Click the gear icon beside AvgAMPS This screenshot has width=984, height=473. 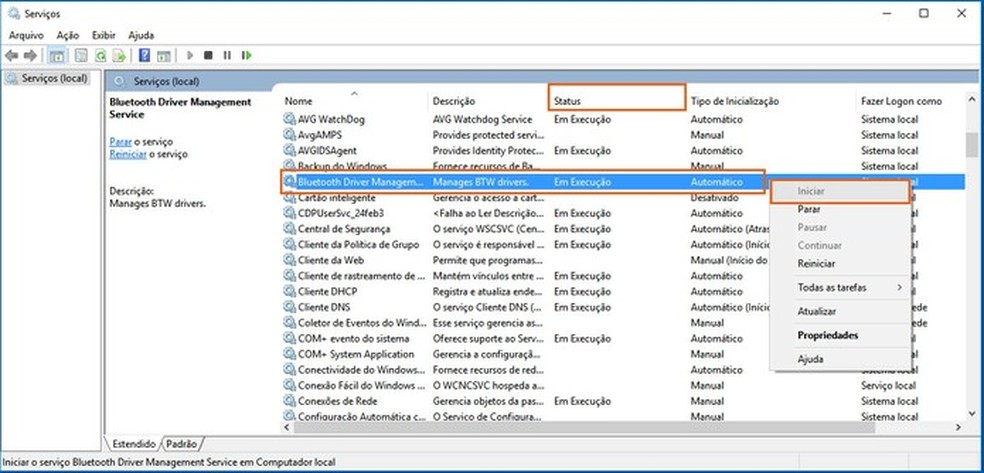click(x=289, y=134)
